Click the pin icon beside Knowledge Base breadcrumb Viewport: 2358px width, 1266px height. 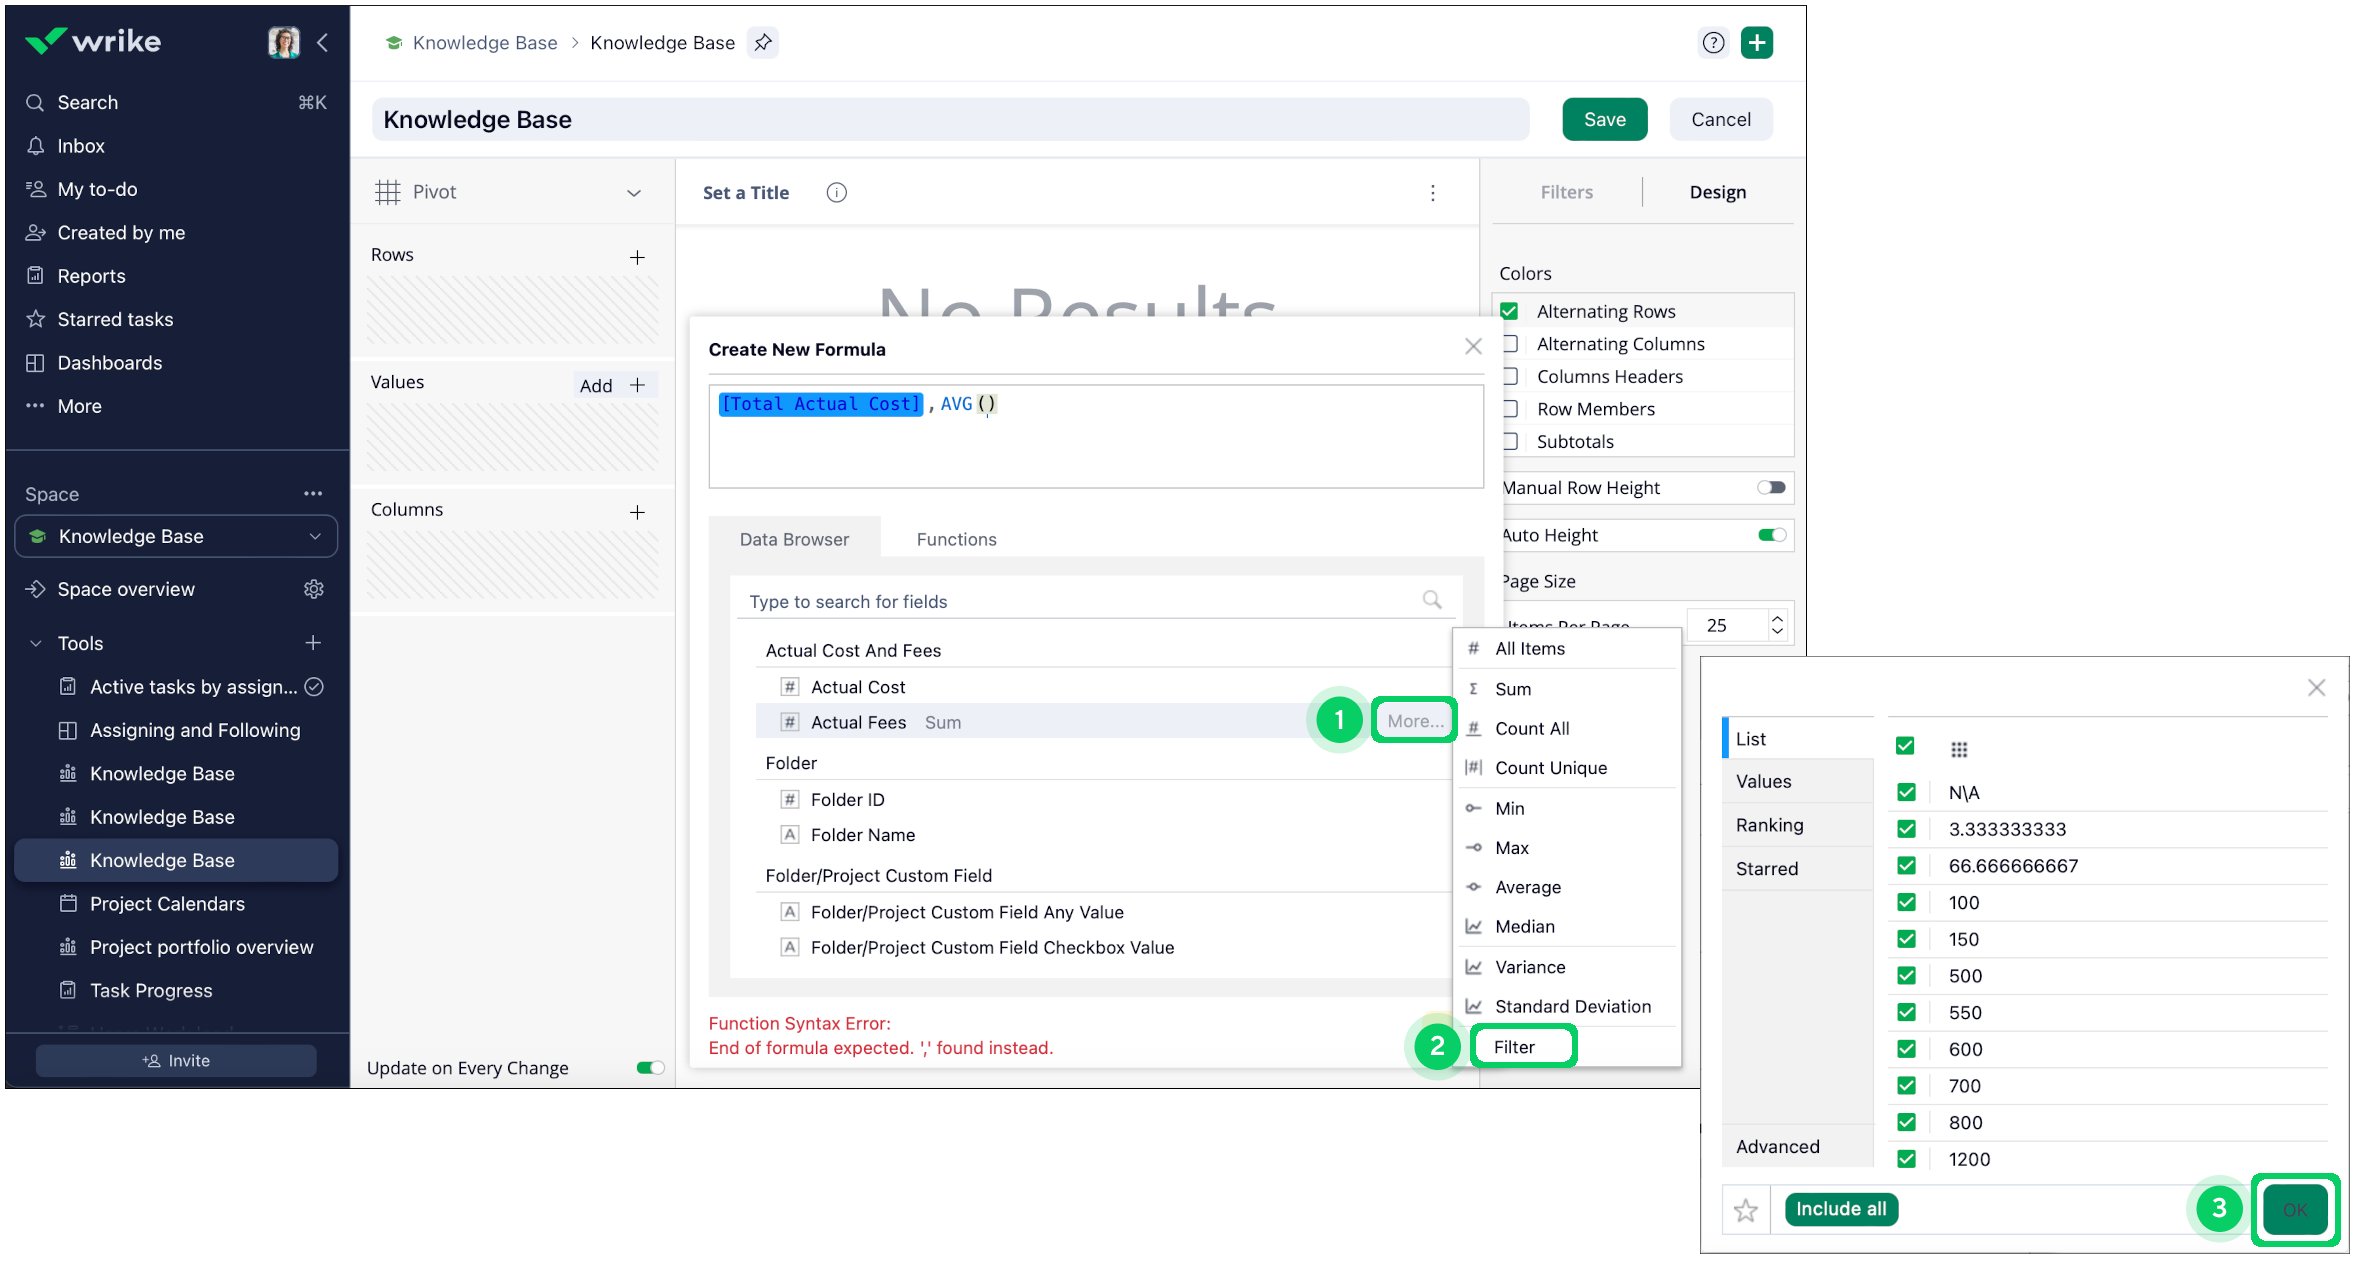(x=763, y=42)
